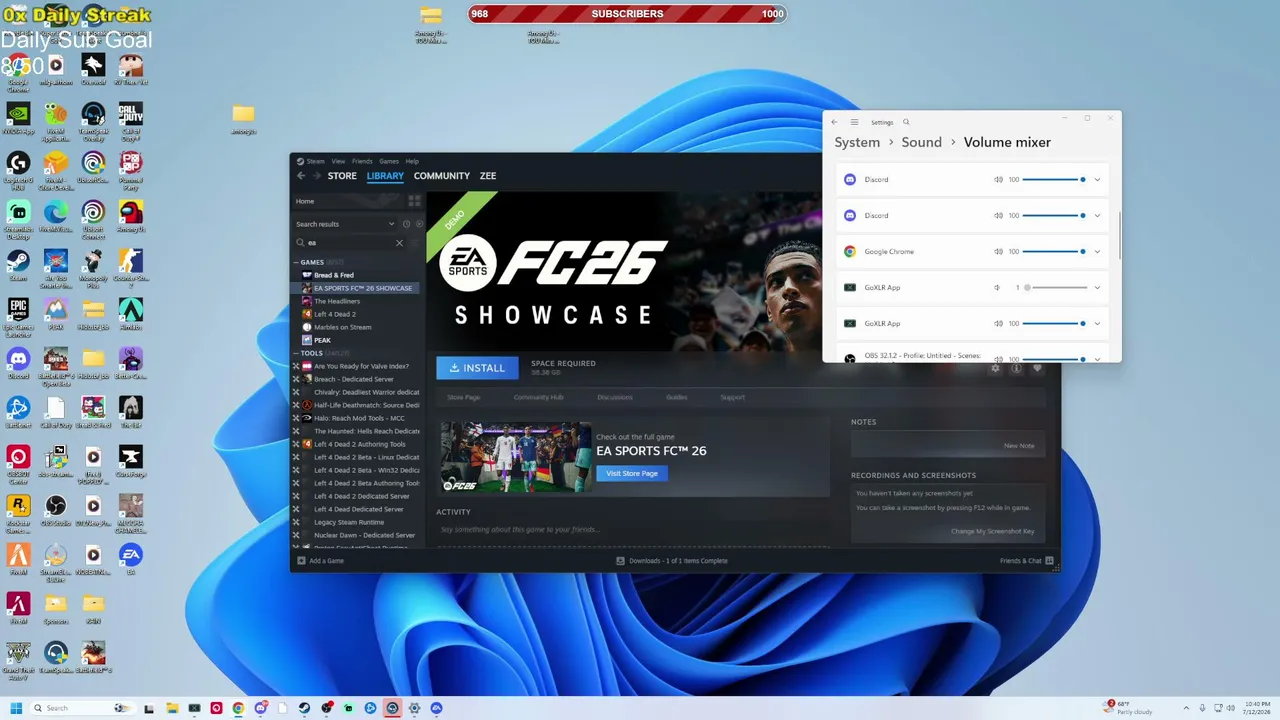Screen dimensions: 1280x720
Task: Select the Epic Games Launcher desktop icon
Action: pyautogui.click(x=18, y=314)
